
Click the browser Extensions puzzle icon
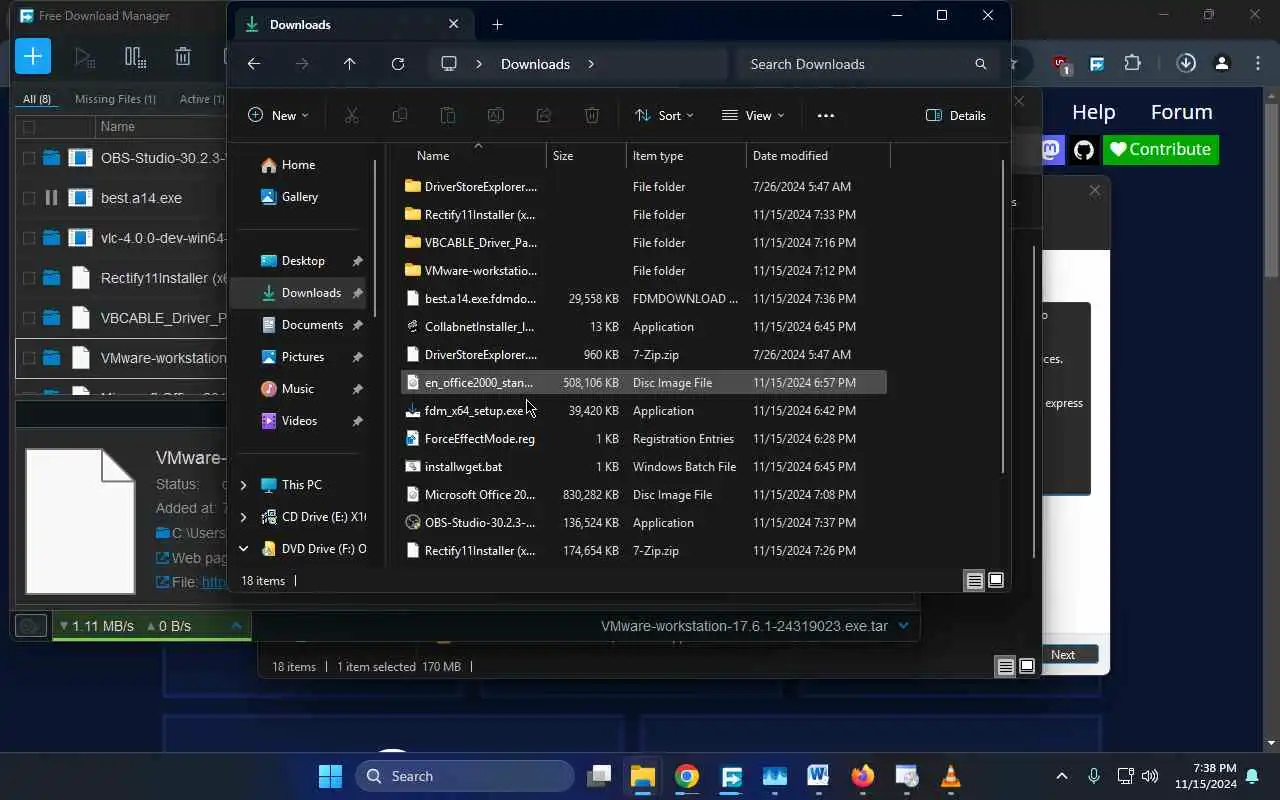[1133, 63]
